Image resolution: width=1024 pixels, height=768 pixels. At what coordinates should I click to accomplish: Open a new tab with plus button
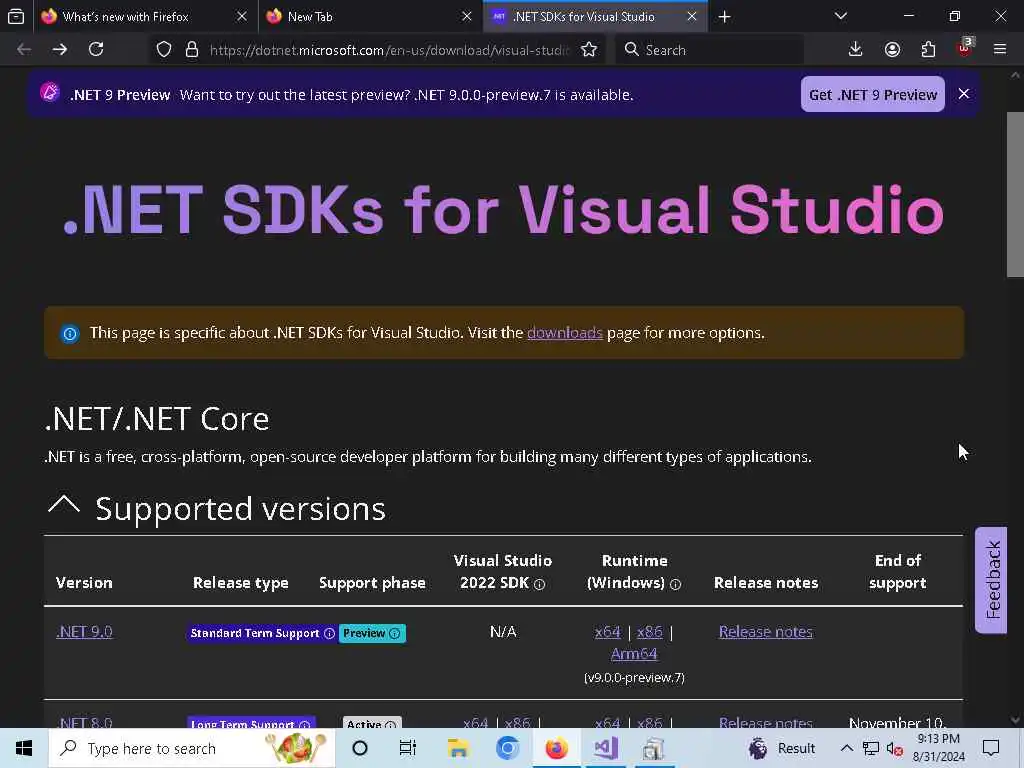tap(724, 17)
